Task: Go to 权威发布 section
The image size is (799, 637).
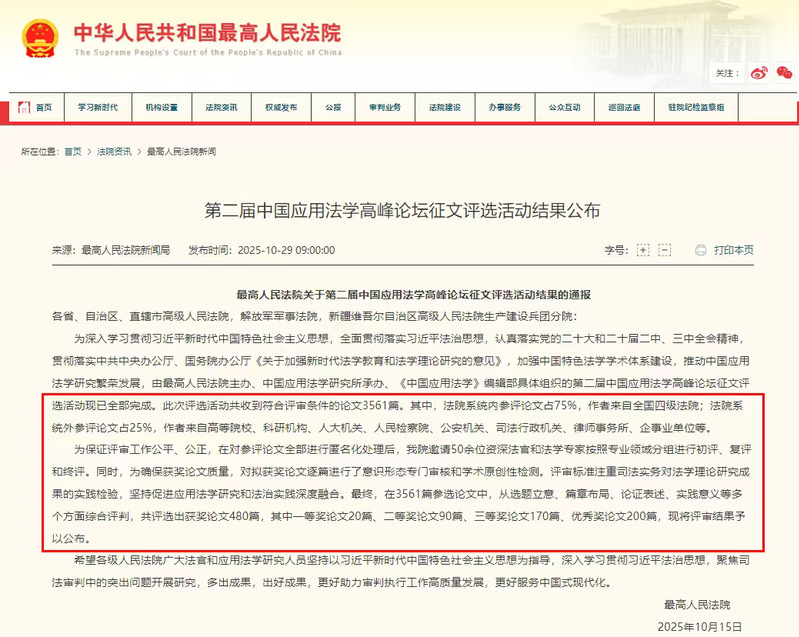Action: pos(281,107)
